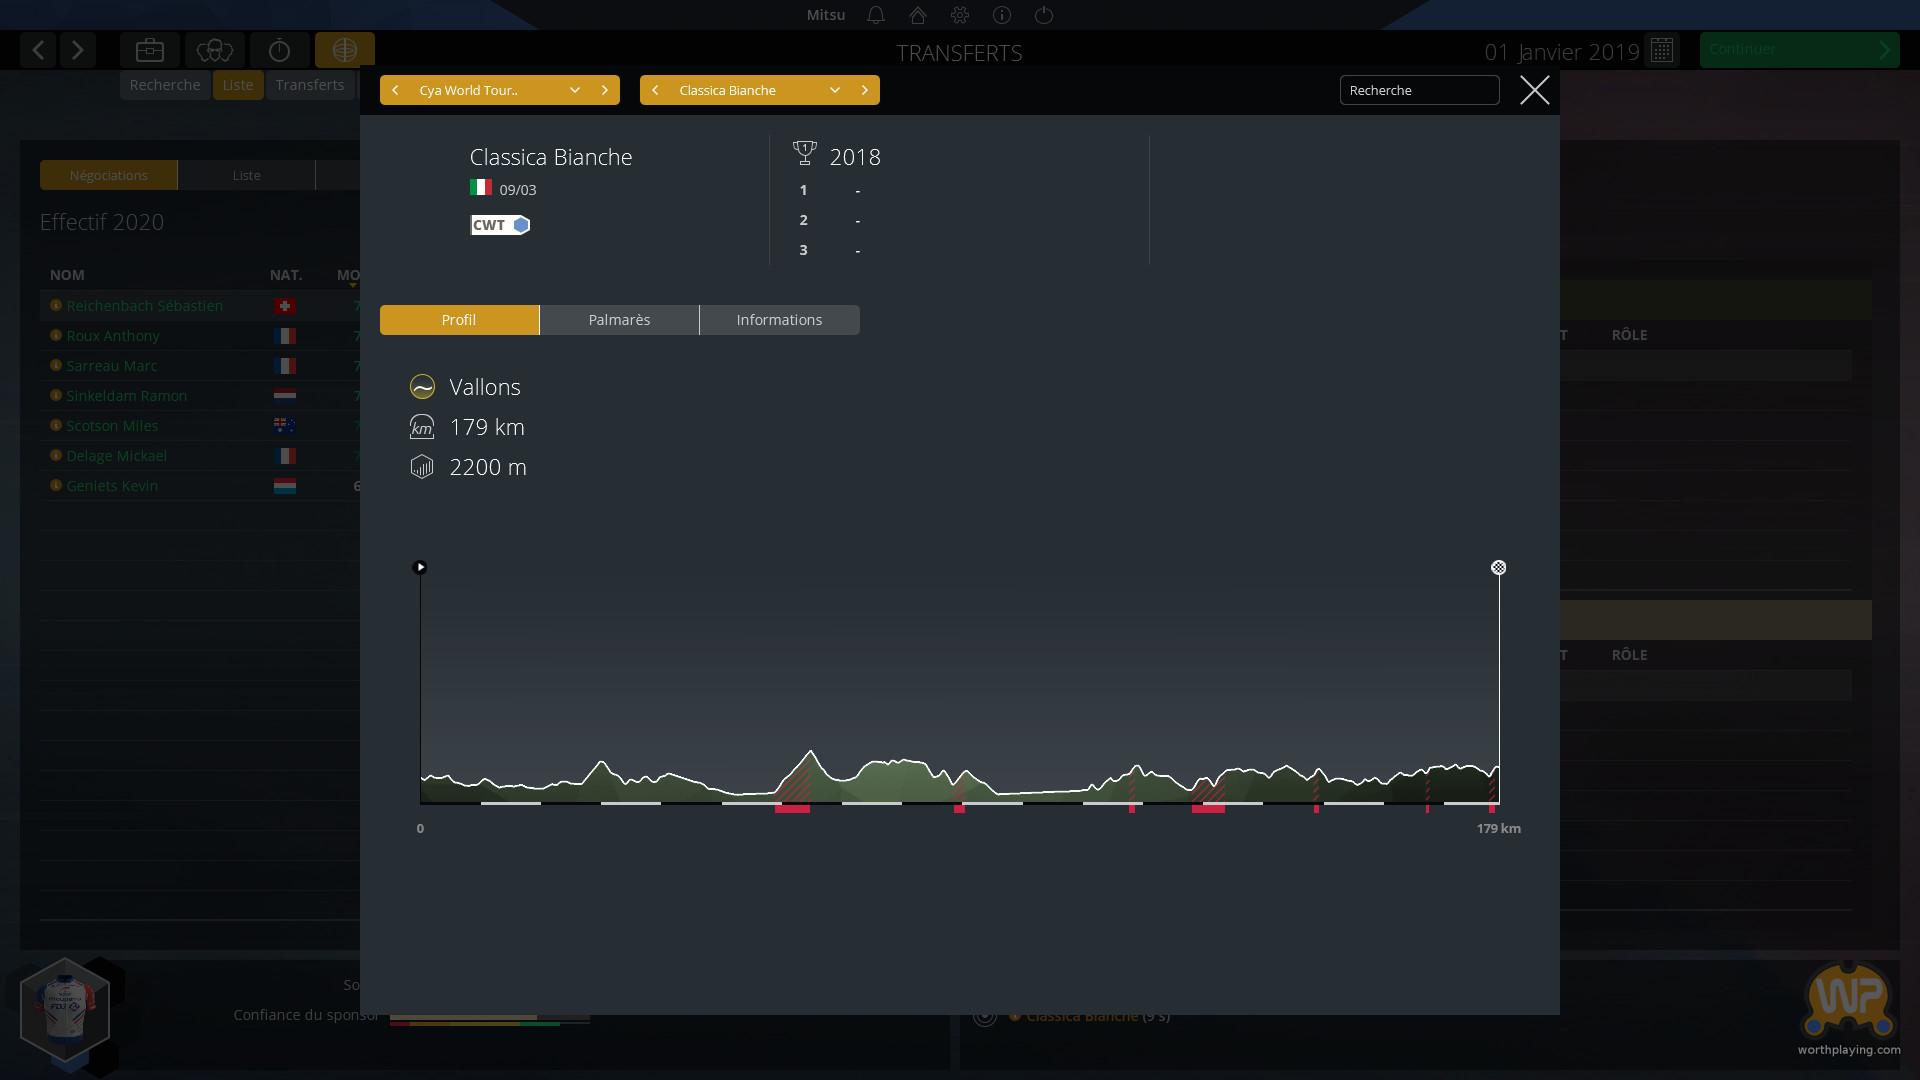
Task: Open settings gear icon
Action: (960, 15)
